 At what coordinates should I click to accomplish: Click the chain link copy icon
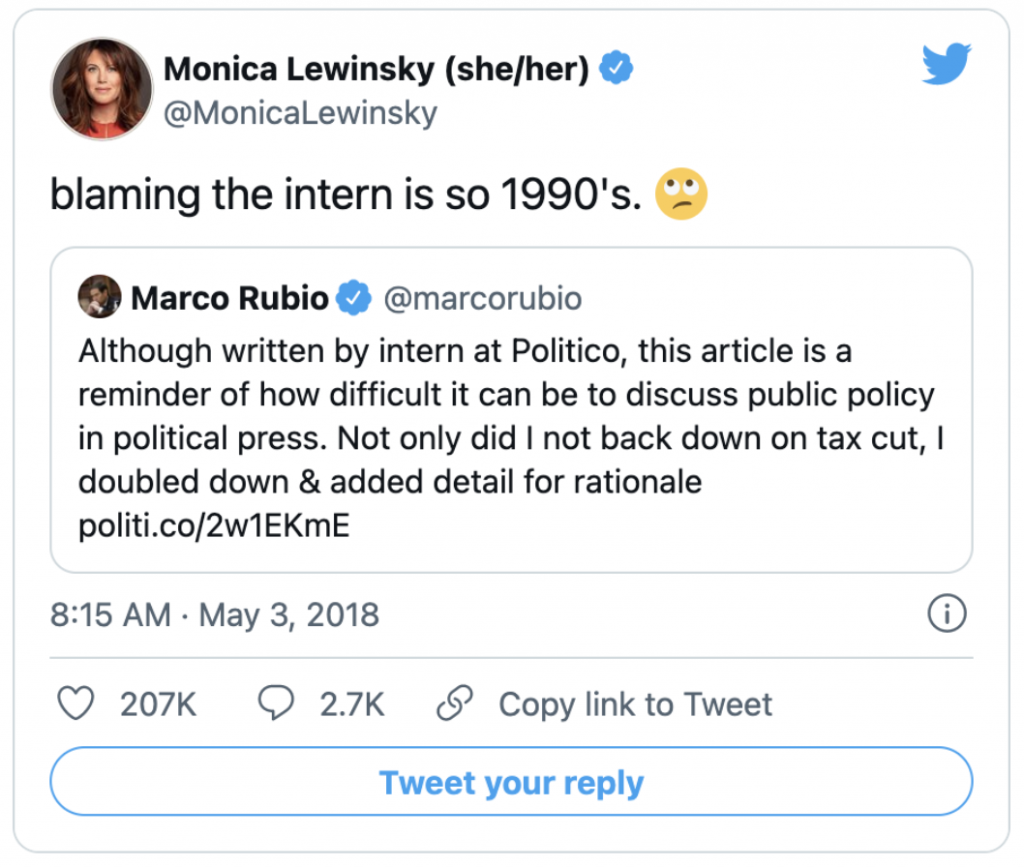click(454, 703)
